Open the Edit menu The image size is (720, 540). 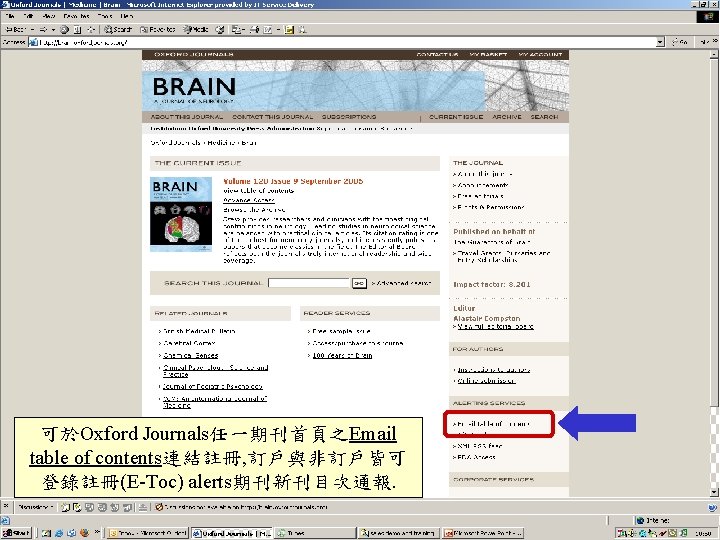pyautogui.click(x=28, y=16)
